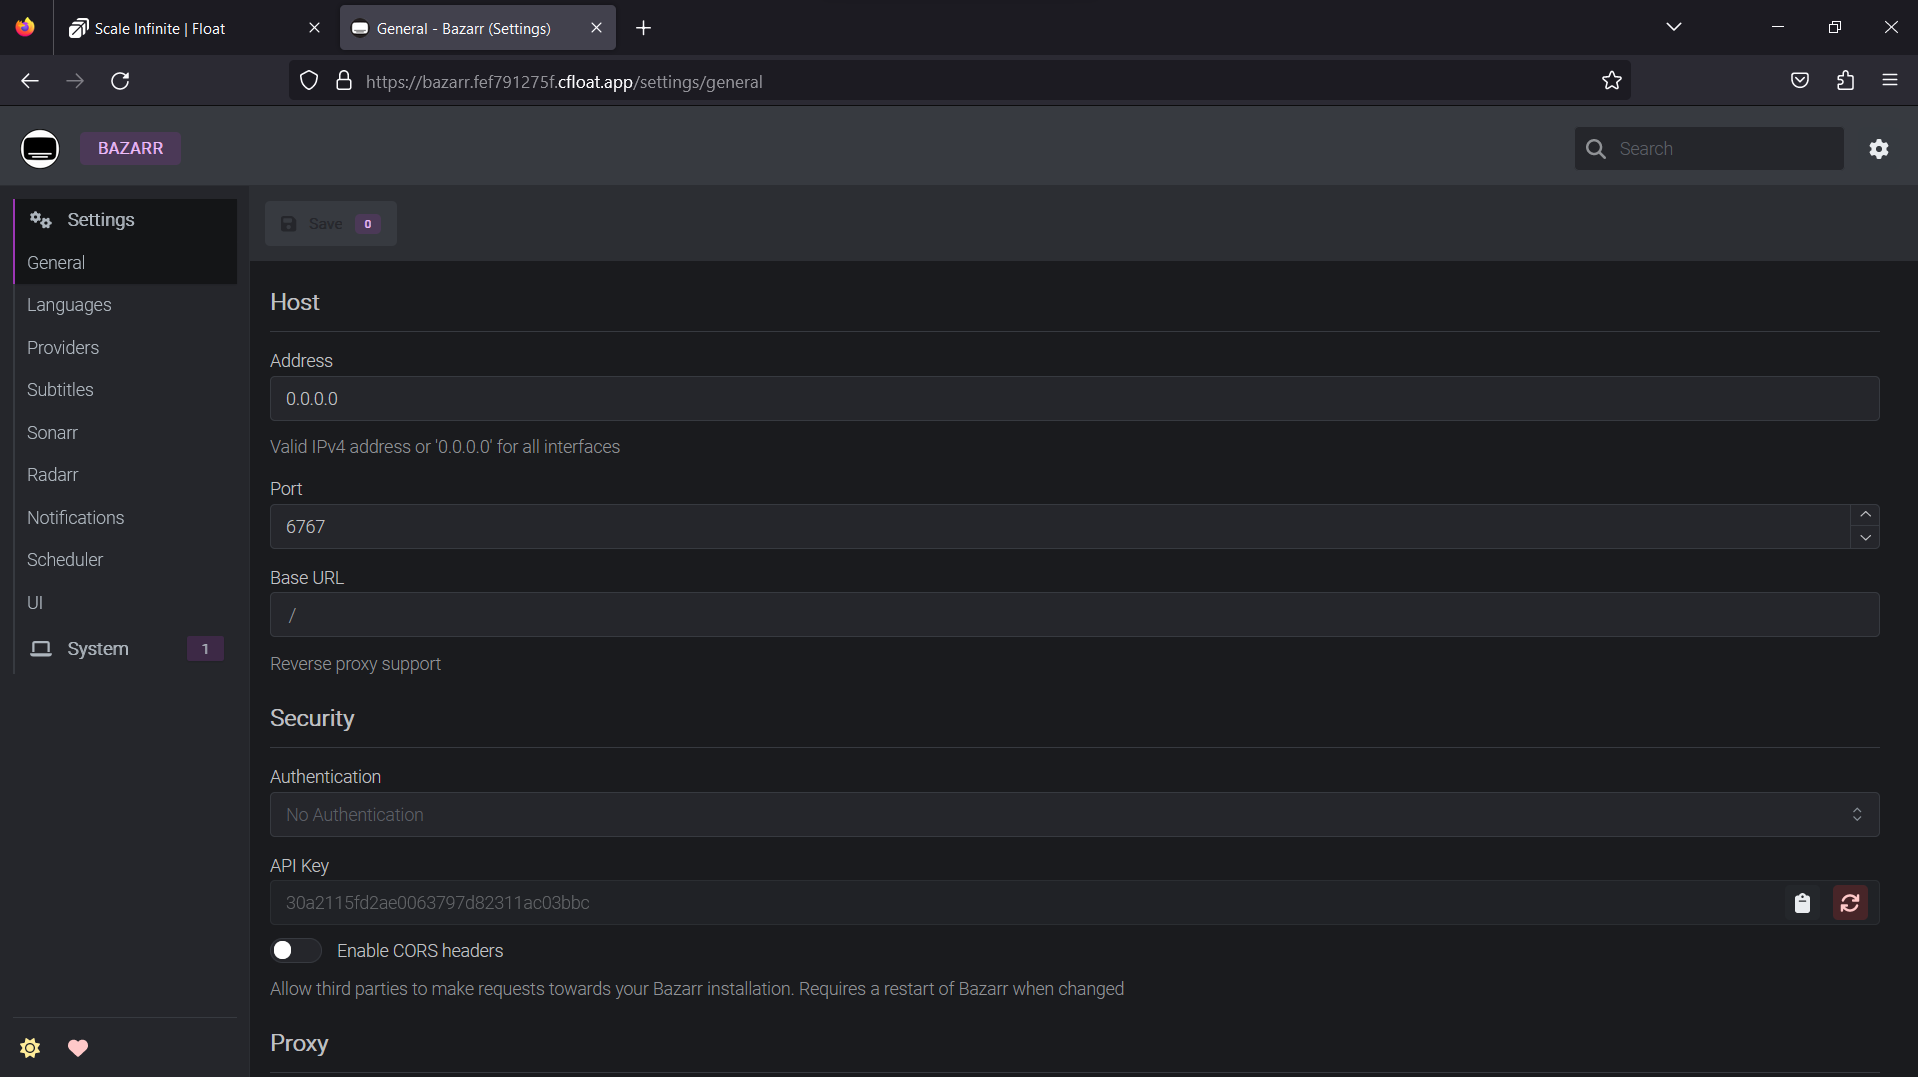Focus the Port input field
The width and height of the screenshot is (1918, 1077).
click(x=1060, y=526)
